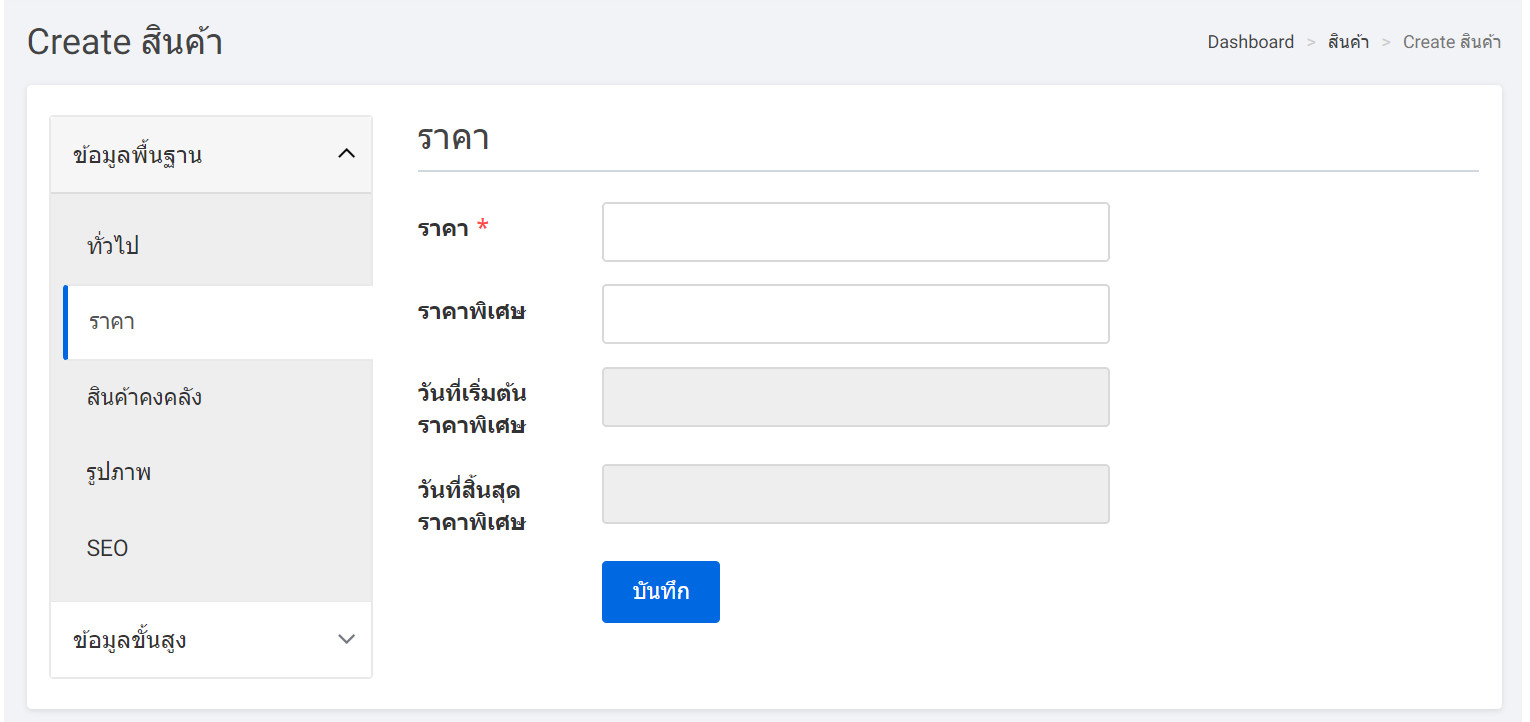Click the ราคาพิเศษ input field
This screenshot has width=1530, height=722.
tap(856, 314)
